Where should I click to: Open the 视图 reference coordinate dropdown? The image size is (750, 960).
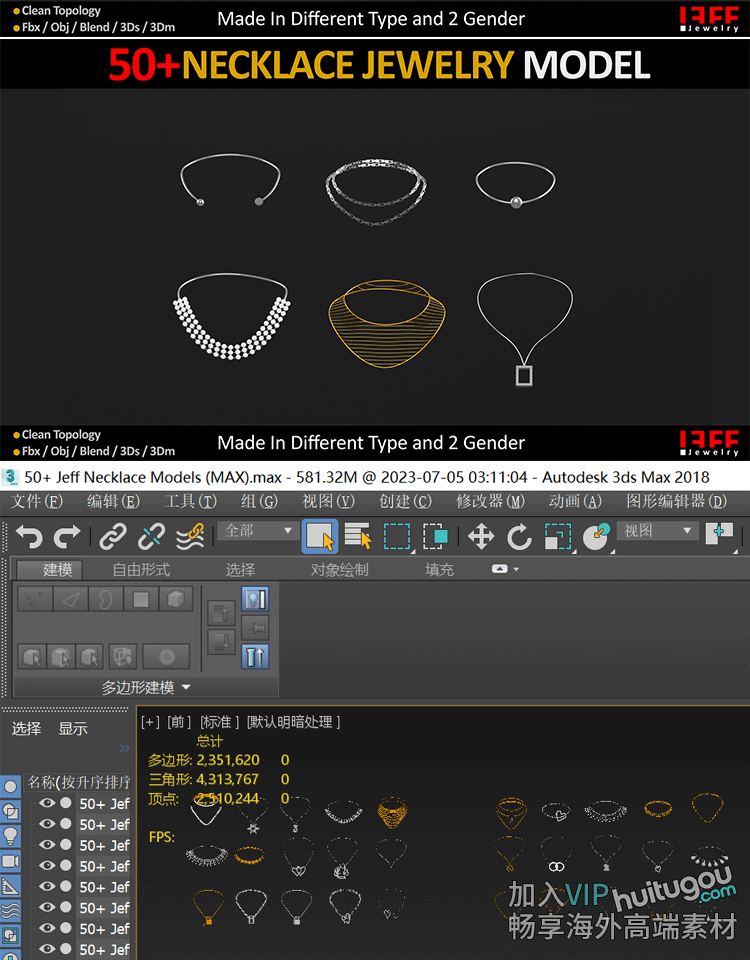[x=658, y=530]
